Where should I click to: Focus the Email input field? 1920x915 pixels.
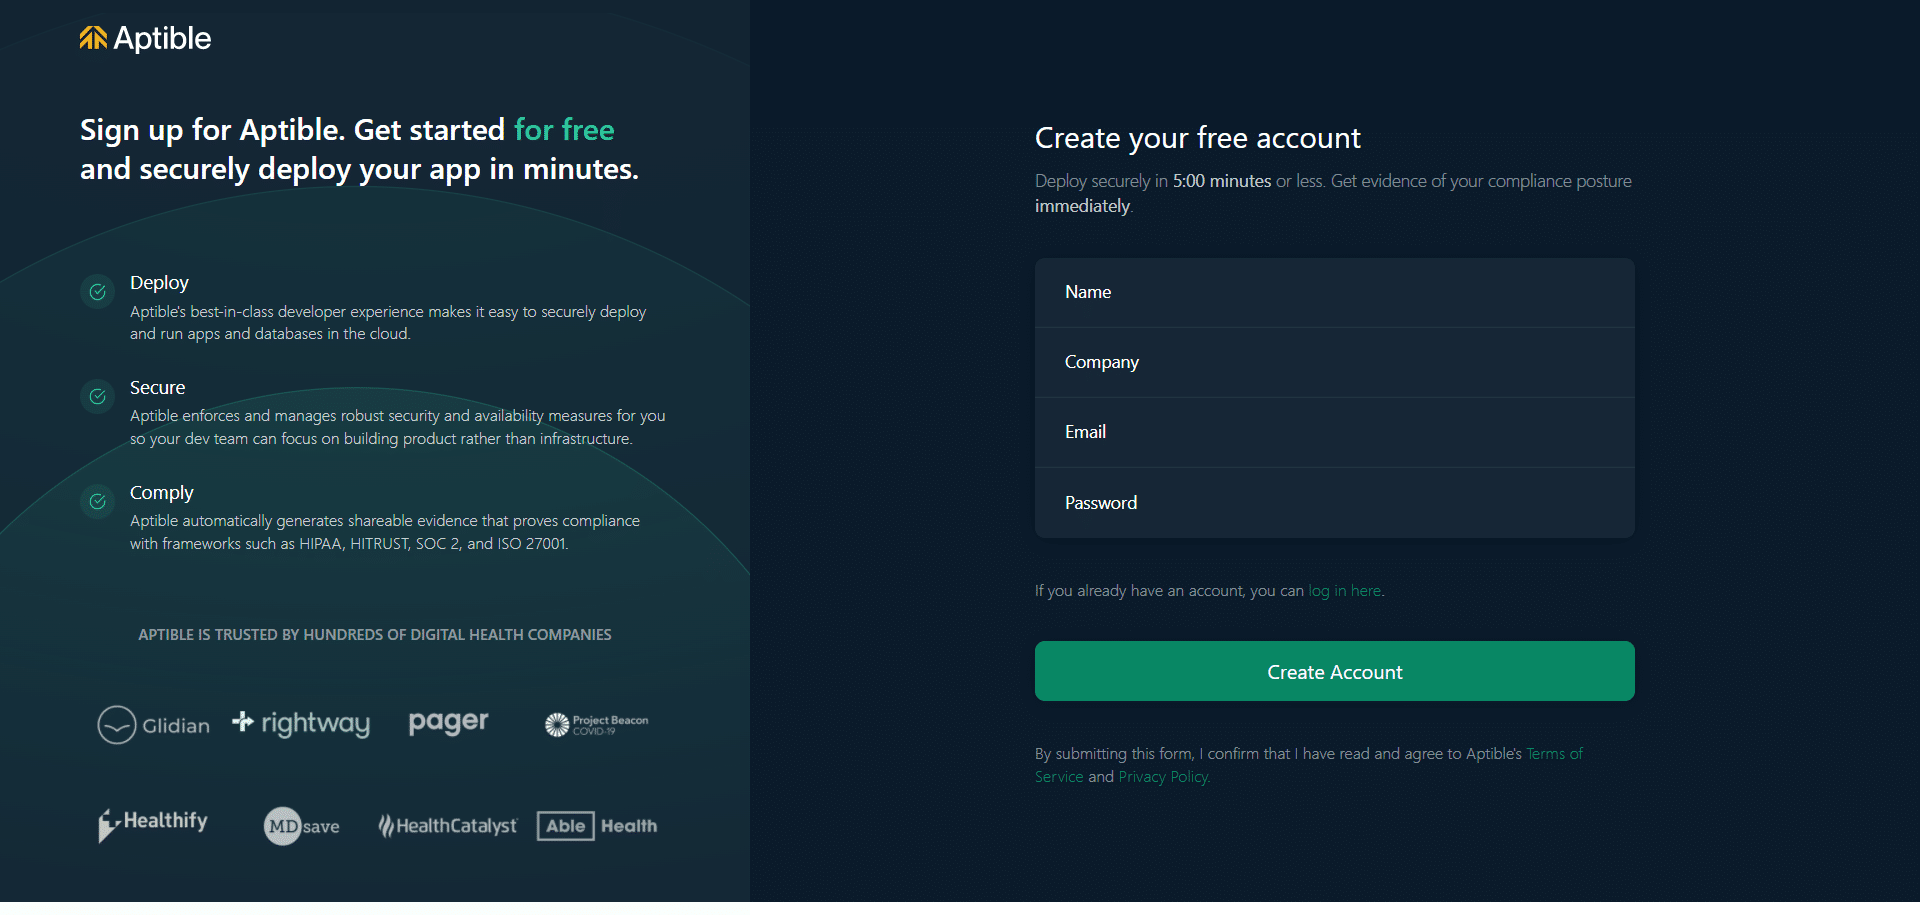pos(1335,432)
